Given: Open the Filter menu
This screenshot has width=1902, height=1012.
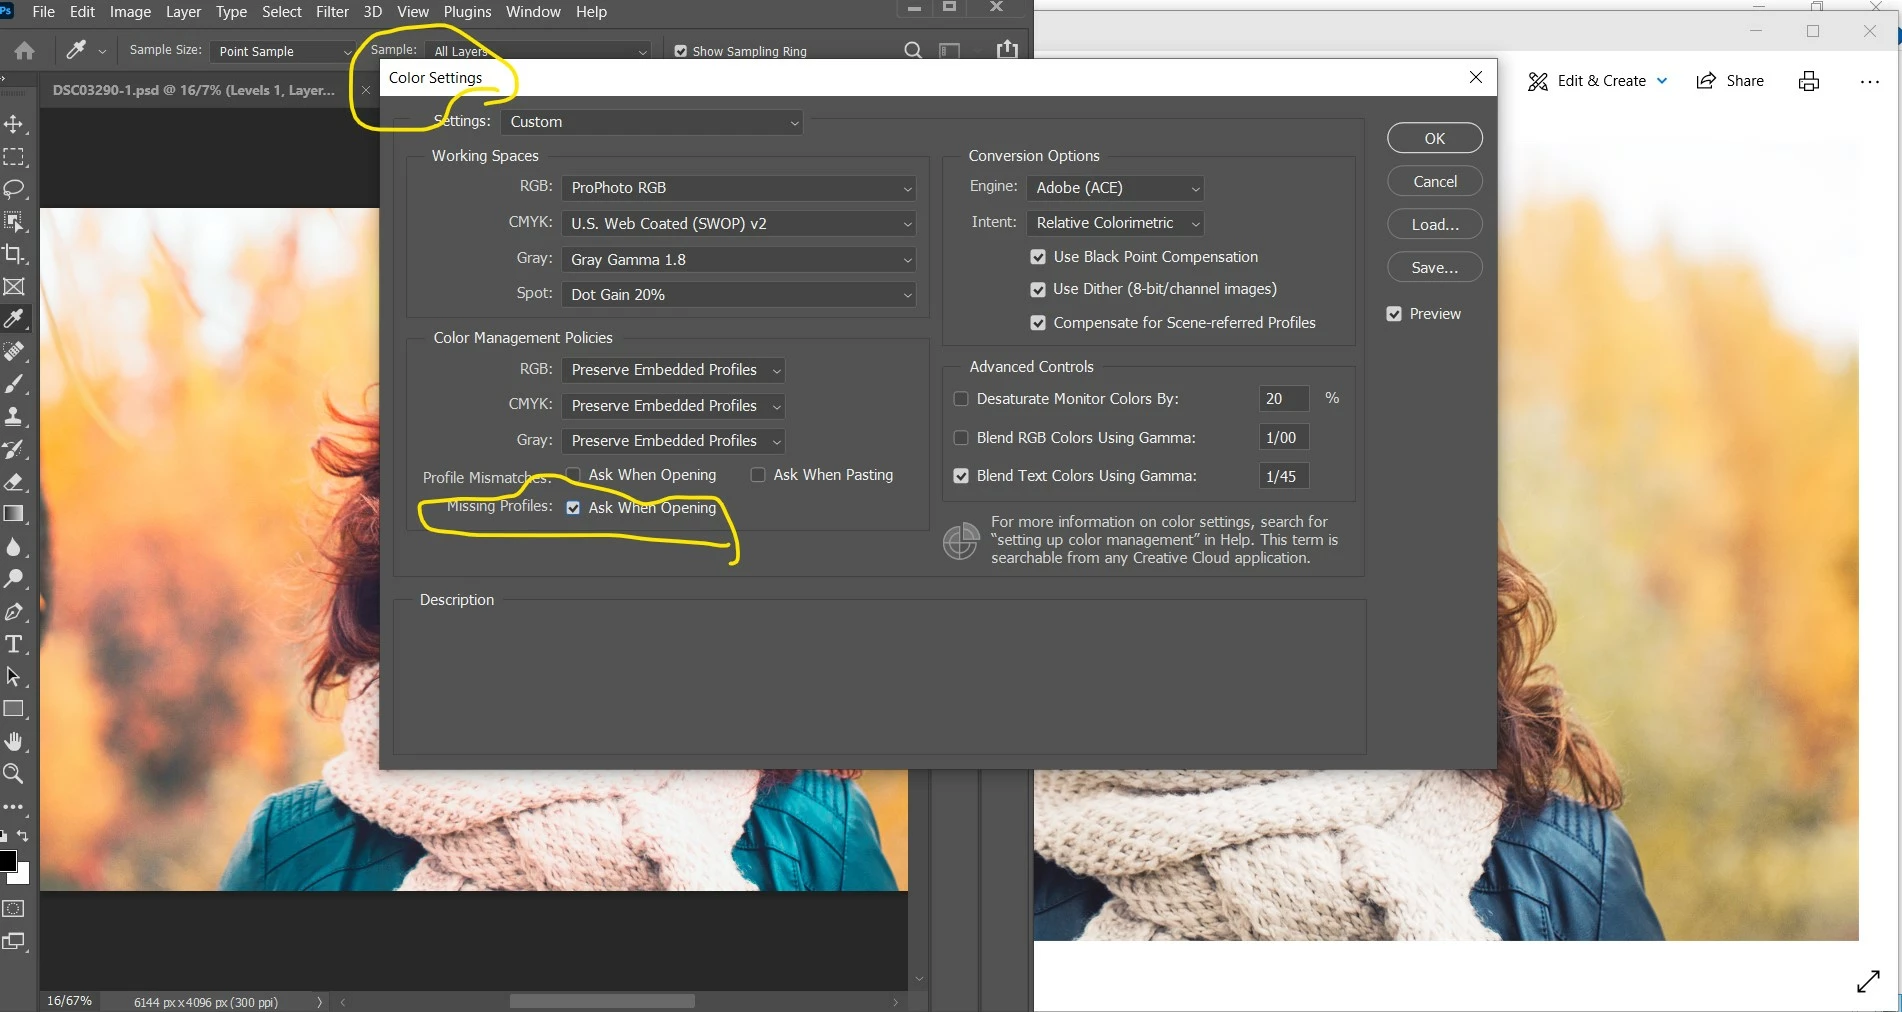Looking at the screenshot, I should click(332, 12).
